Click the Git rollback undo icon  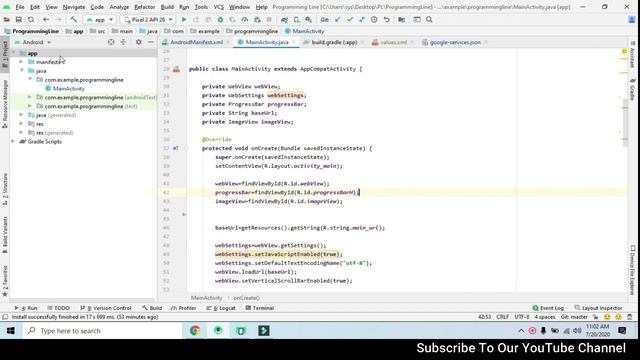click(x=386, y=20)
